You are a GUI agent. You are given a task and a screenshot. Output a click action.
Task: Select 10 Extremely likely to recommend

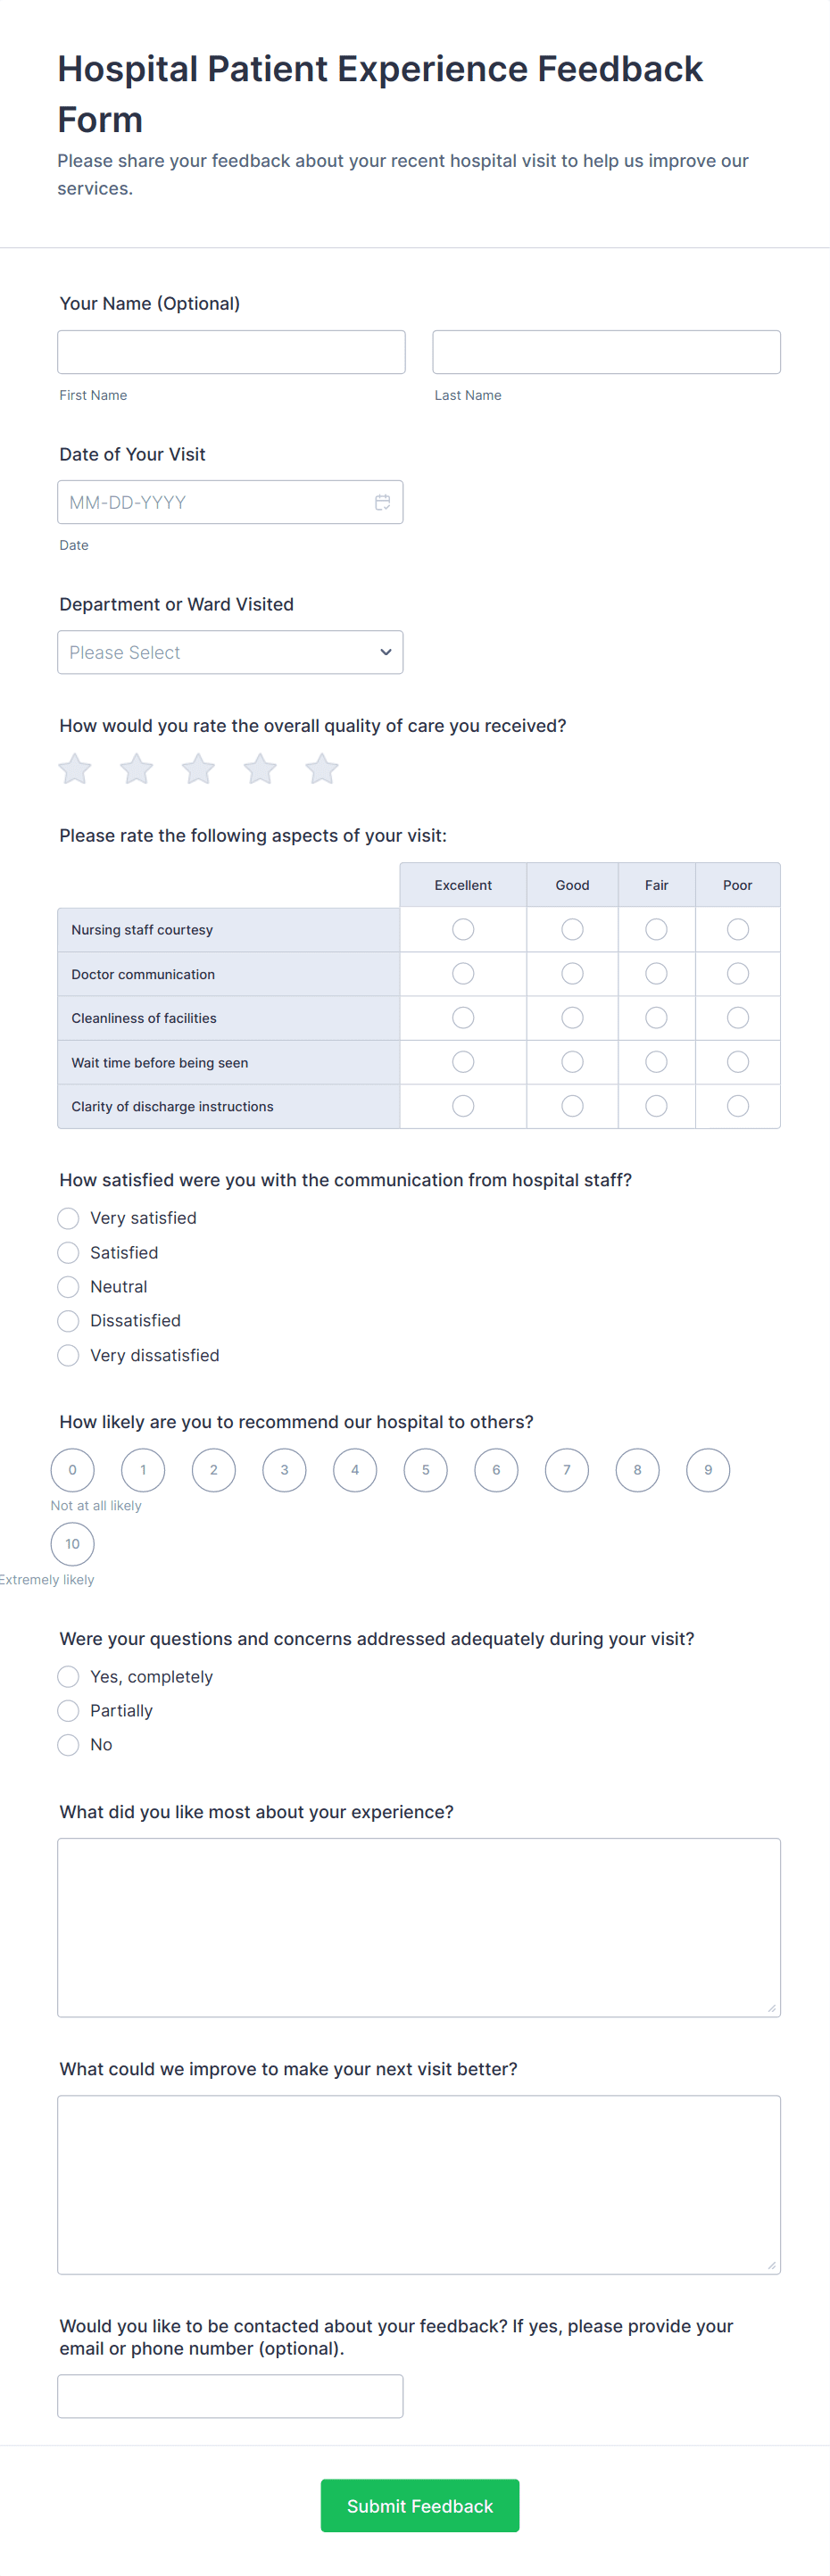73,1544
